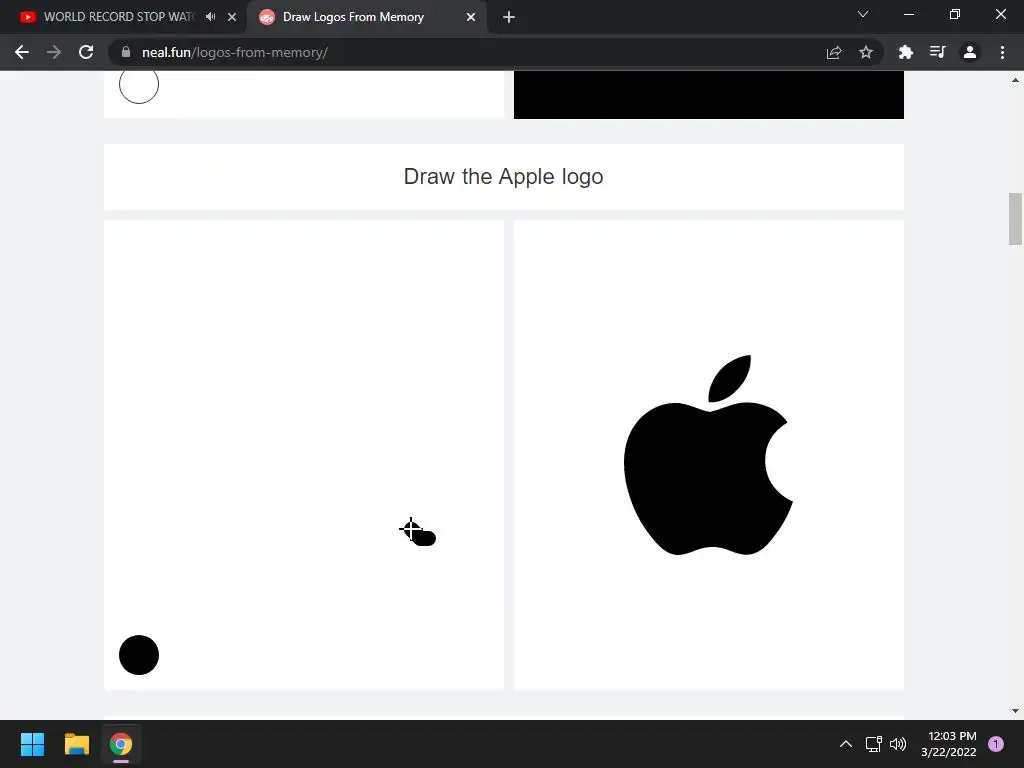1024x768 pixels.
Task: Open File Explorer from the taskbar
Action: 76,744
